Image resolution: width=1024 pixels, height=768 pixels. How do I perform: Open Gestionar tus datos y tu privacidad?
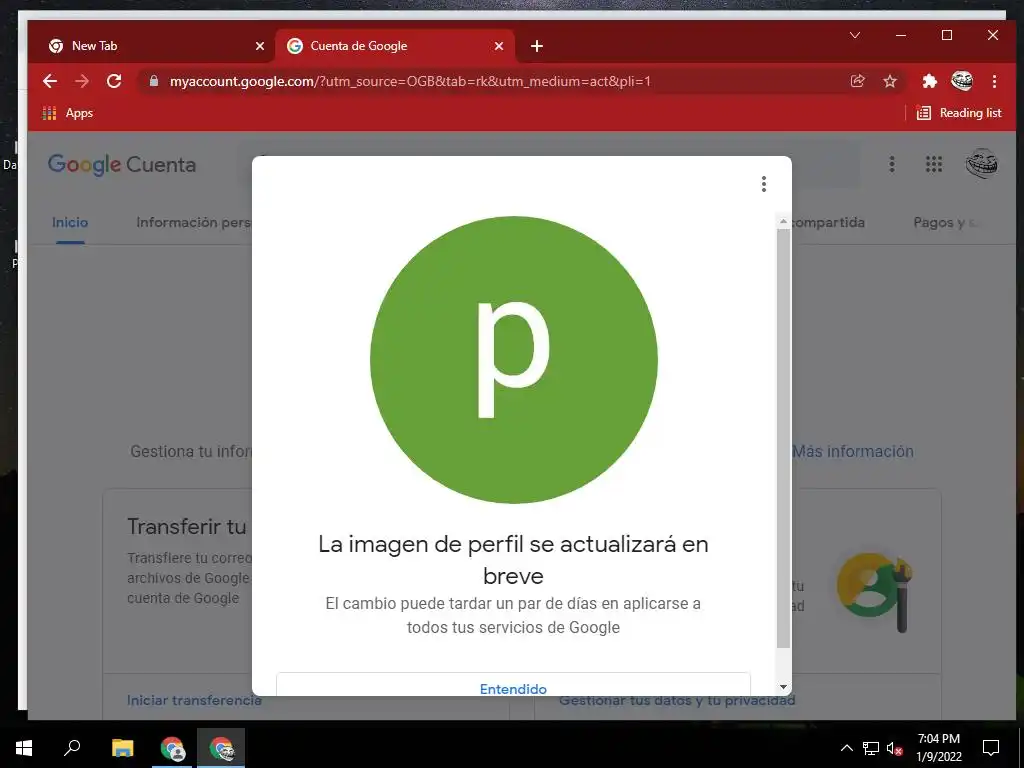pyautogui.click(x=677, y=701)
